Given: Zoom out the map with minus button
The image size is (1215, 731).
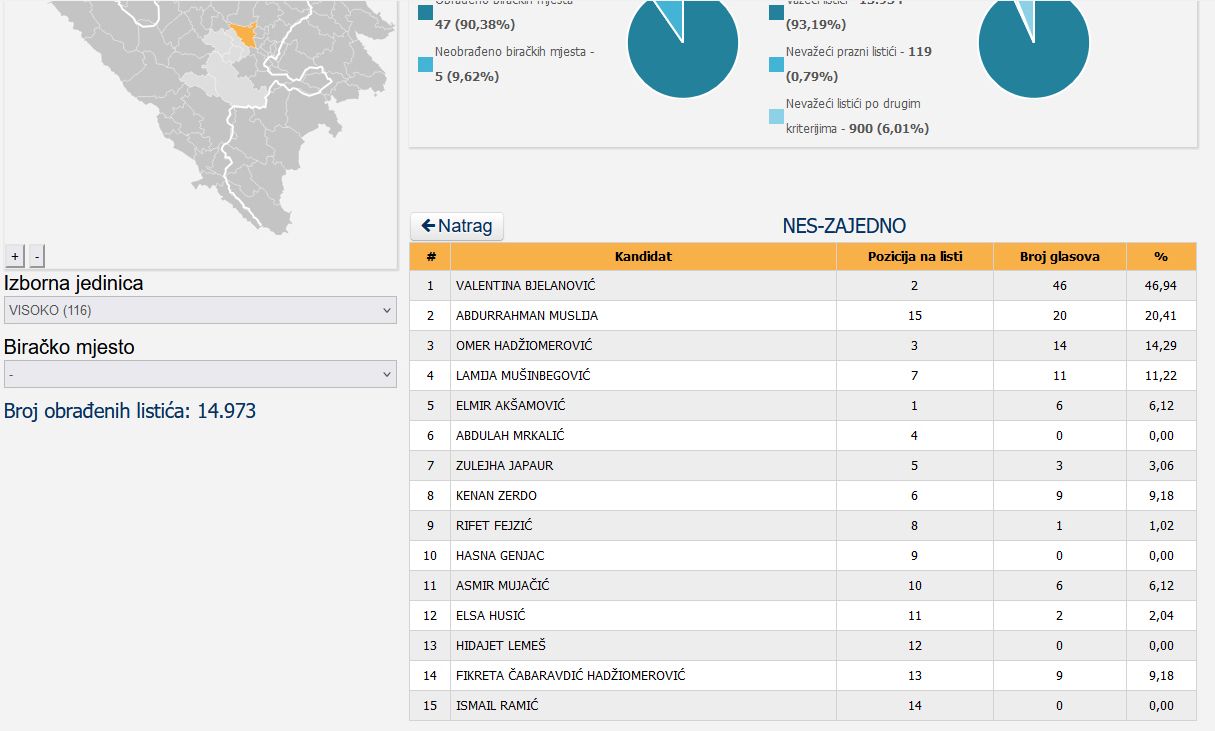Looking at the screenshot, I should [x=37, y=256].
